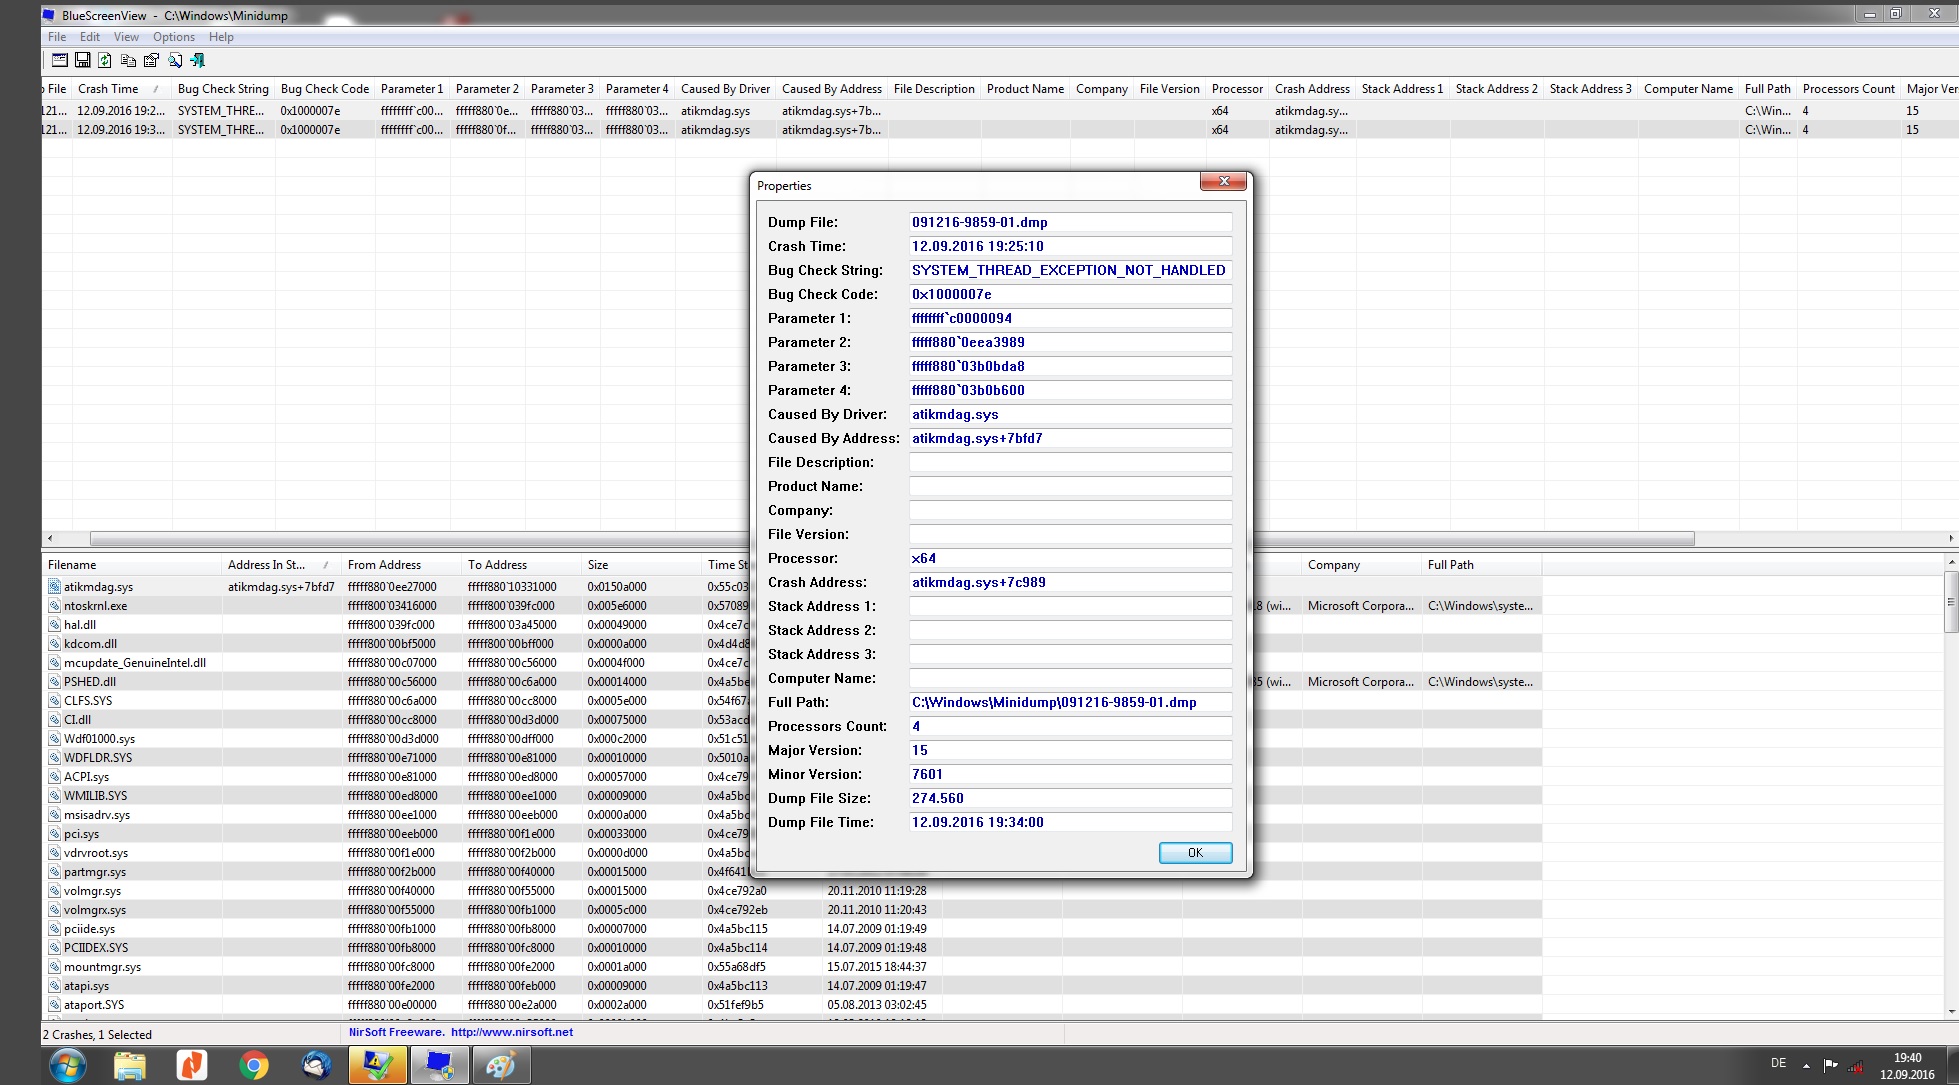Show hidden system tray icons arrow
The width and height of the screenshot is (1959, 1085).
1806,1066
